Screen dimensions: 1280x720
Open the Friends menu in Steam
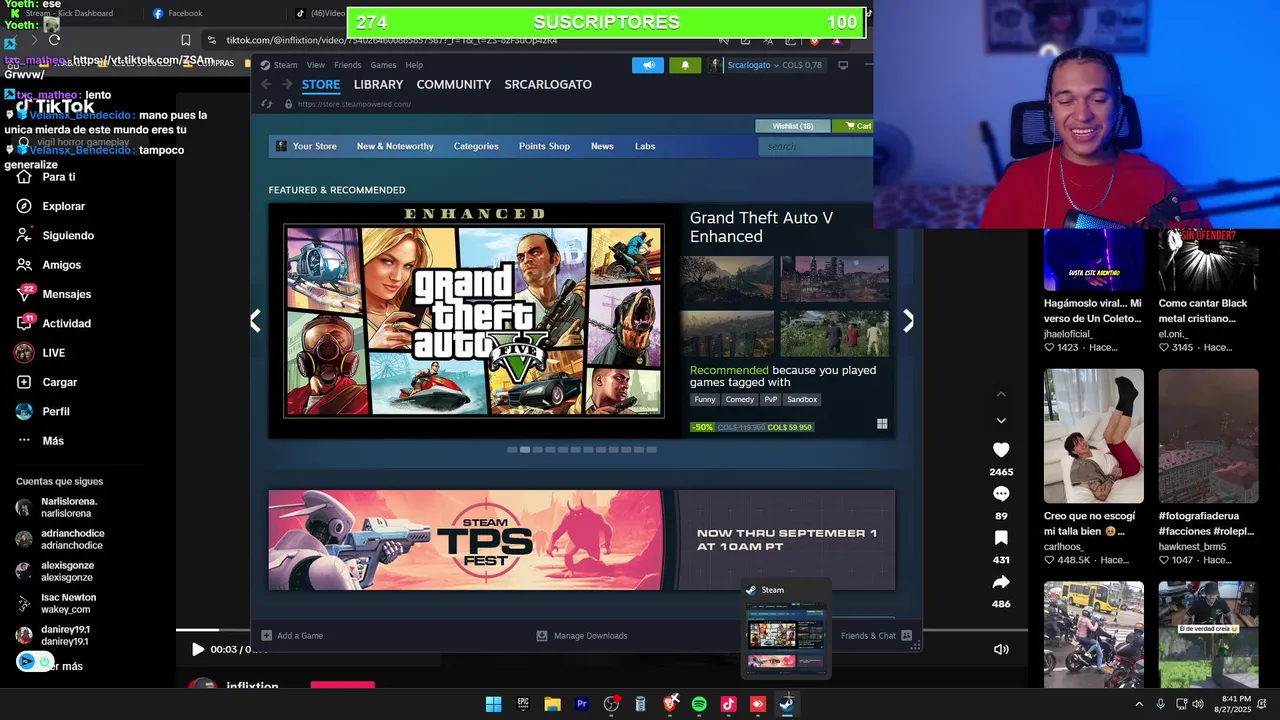click(347, 65)
